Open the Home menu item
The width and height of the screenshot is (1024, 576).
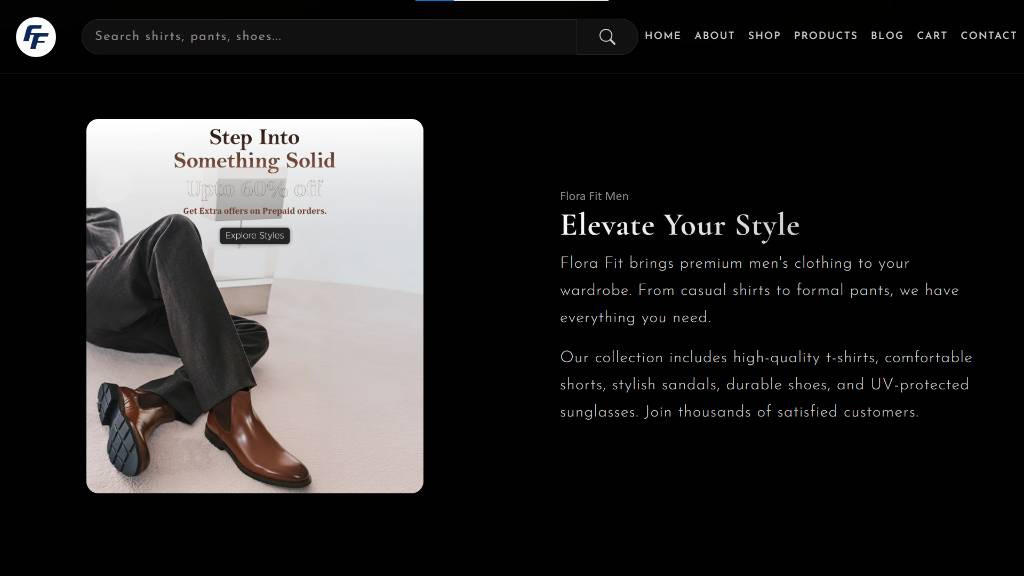[663, 36]
